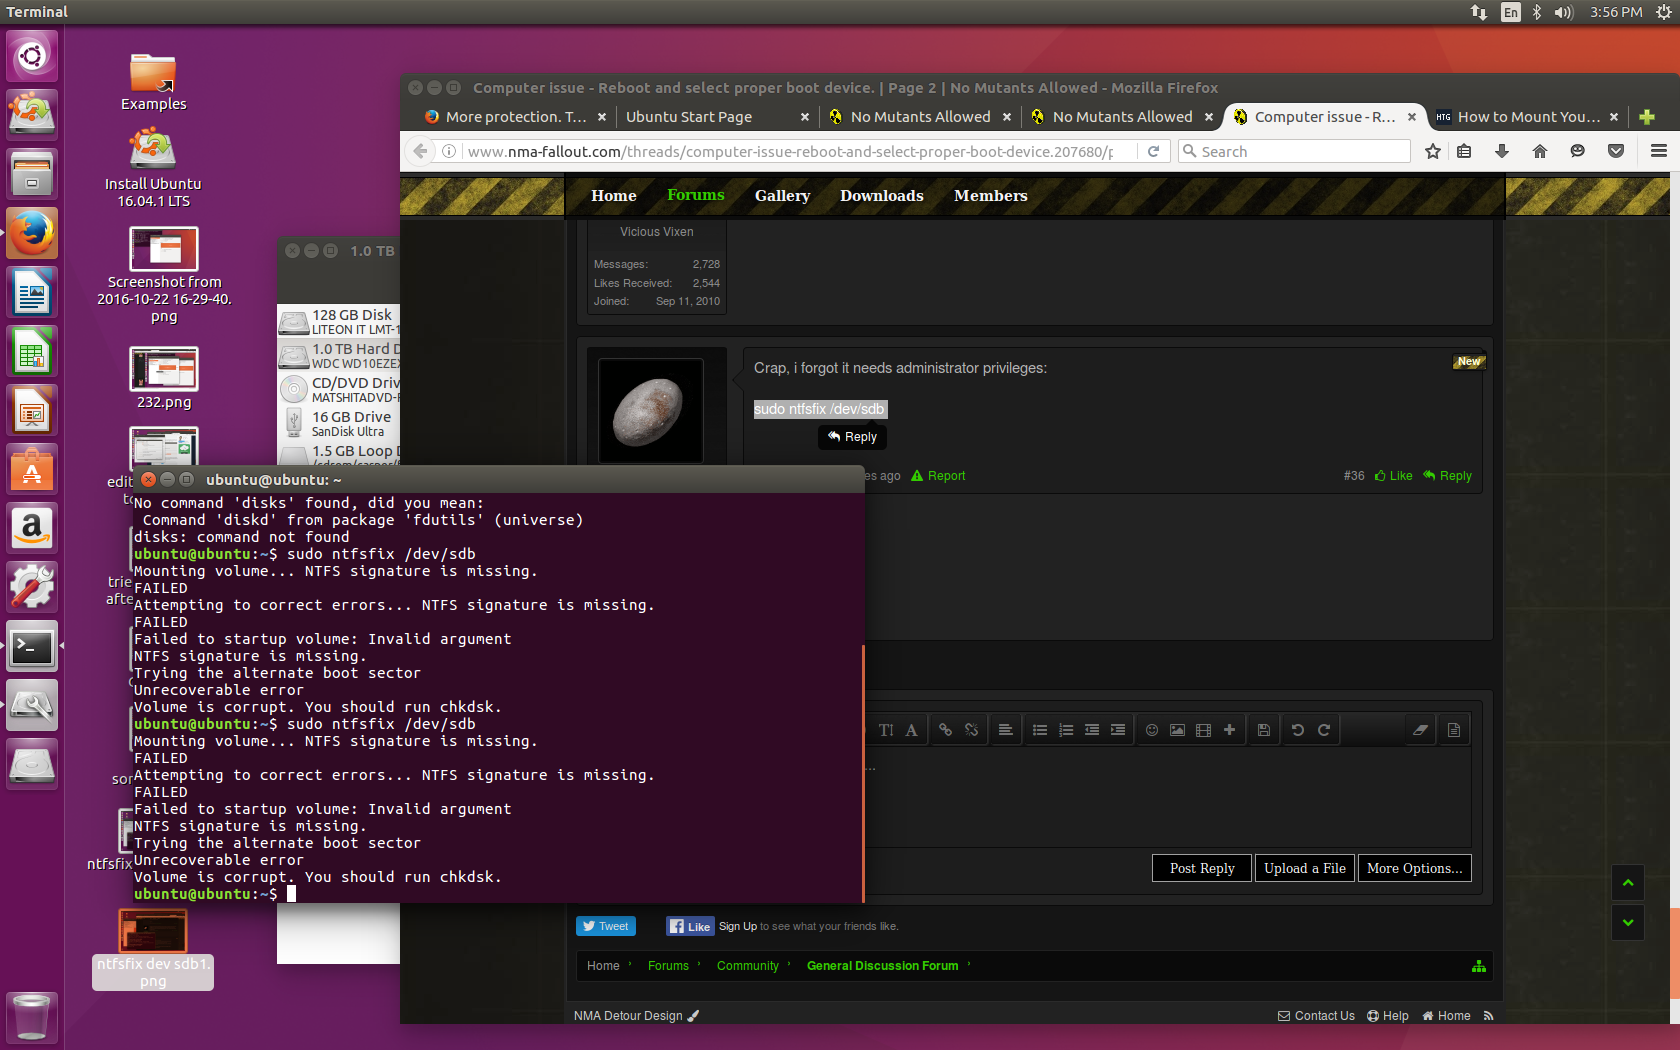Go to the Firefox home page icon

pos(1540,151)
